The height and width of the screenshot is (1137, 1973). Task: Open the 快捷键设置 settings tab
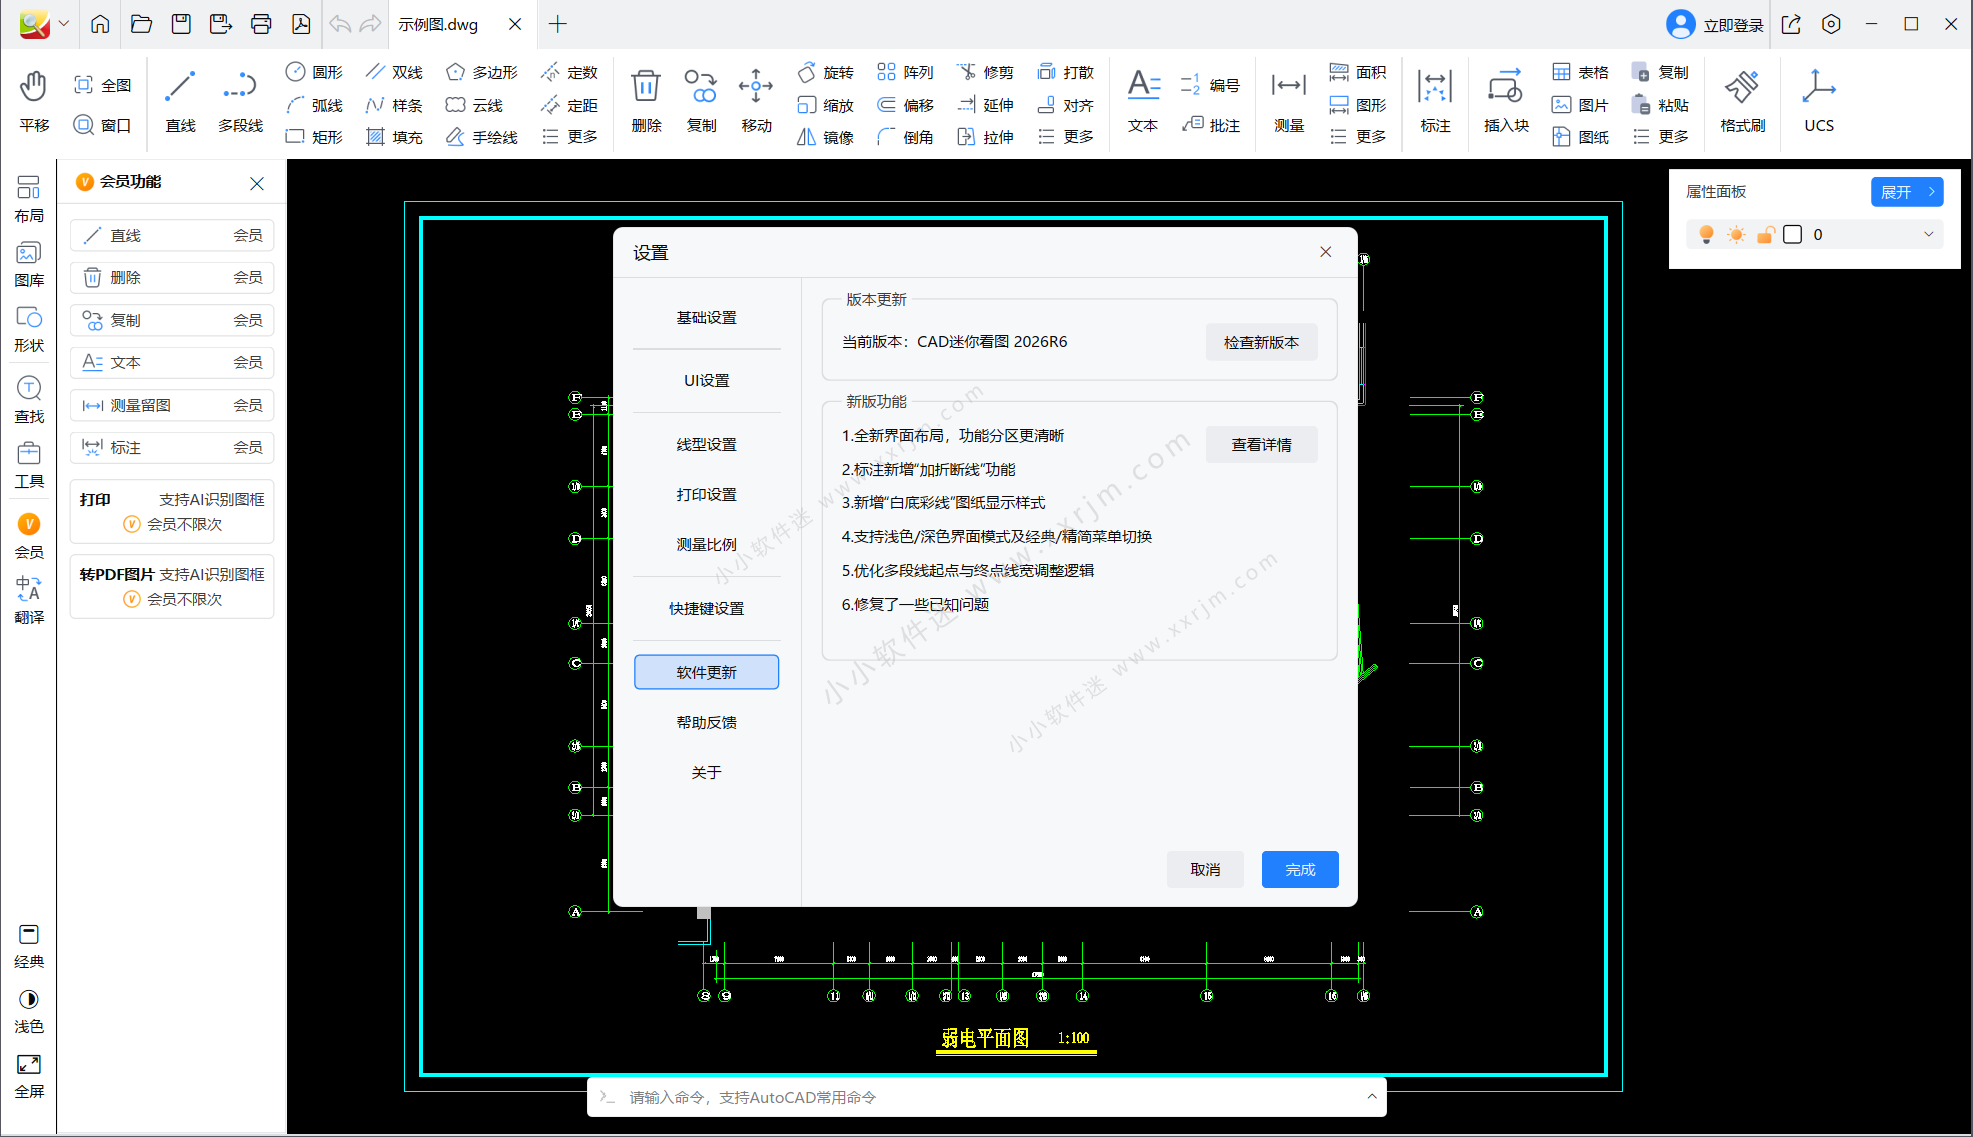(706, 608)
